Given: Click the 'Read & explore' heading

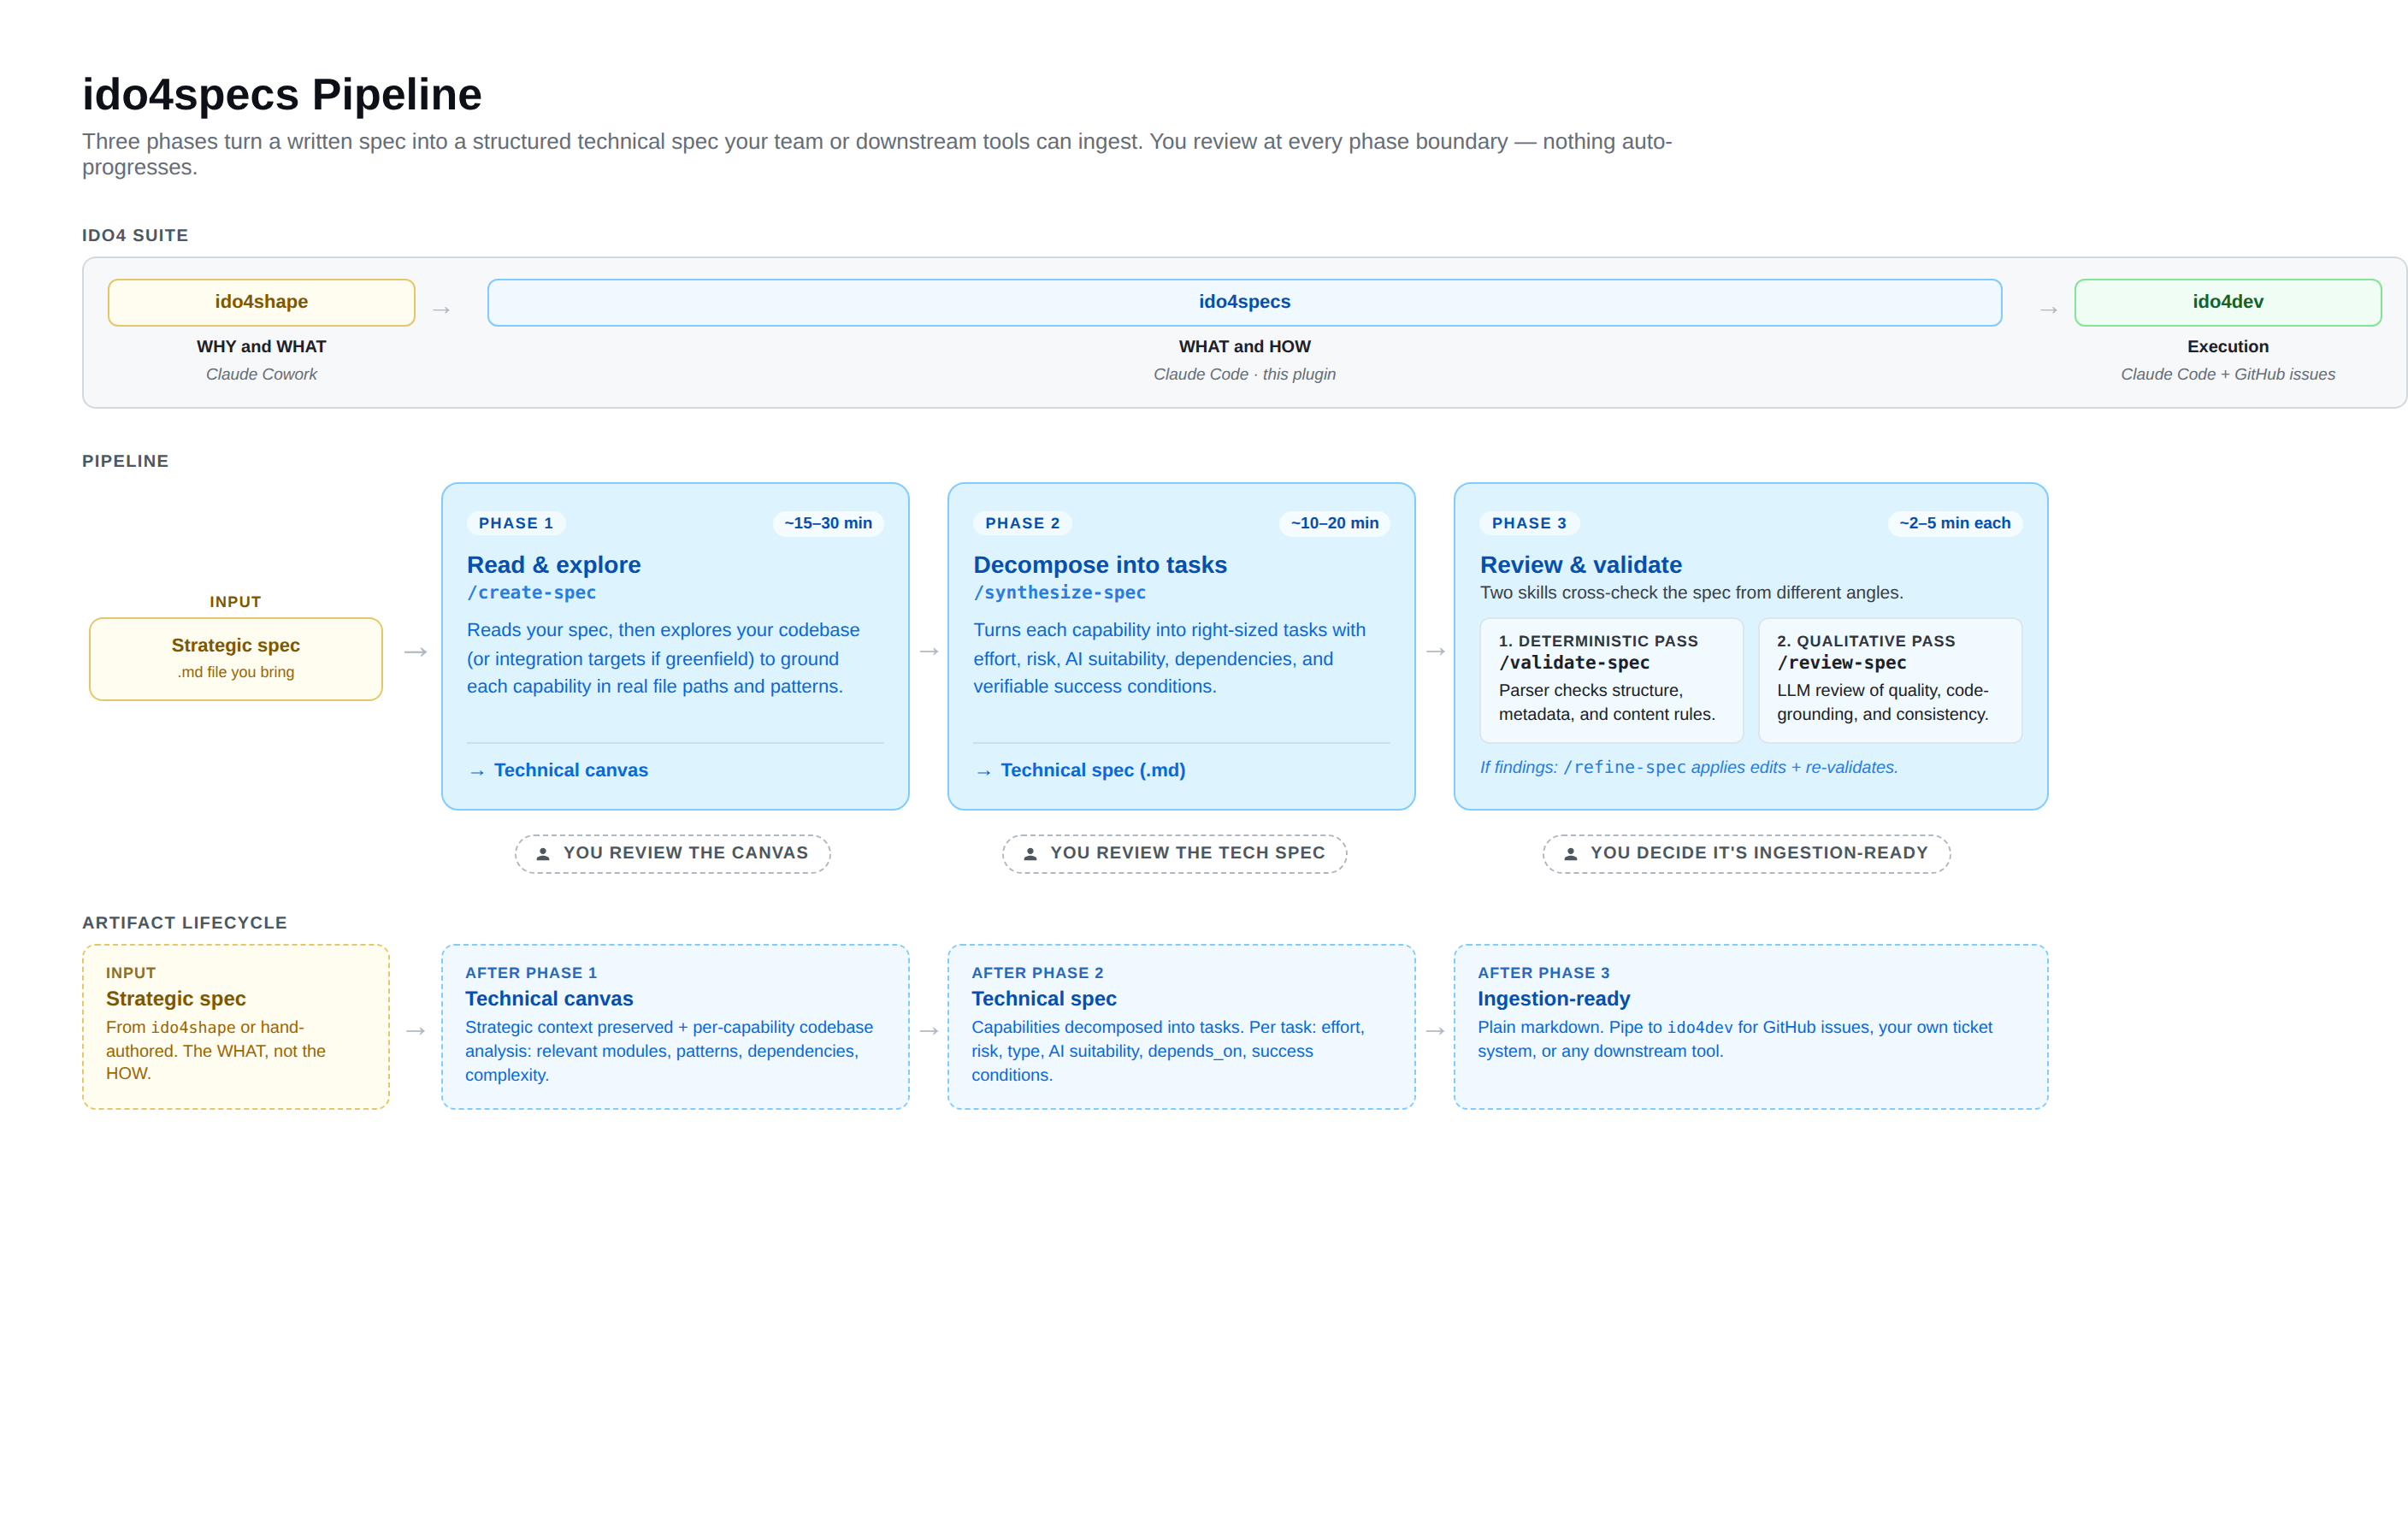Looking at the screenshot, I should click(554, 565).
